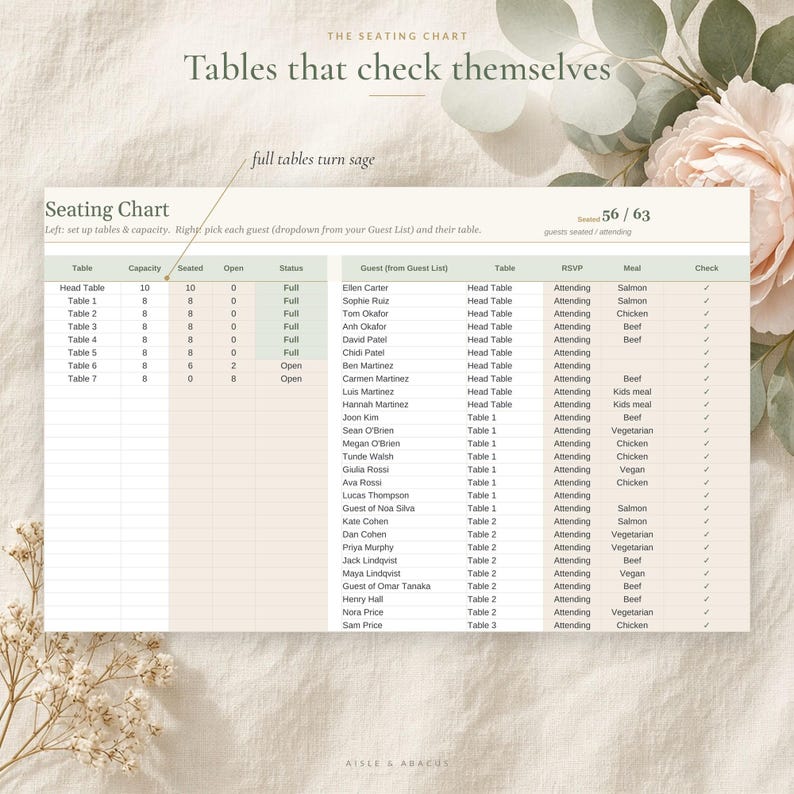Click the check mark in Kate Cohen's row
Image resolution: width=794 pixels, height=794 pixels.
click(x=706, y=522)
